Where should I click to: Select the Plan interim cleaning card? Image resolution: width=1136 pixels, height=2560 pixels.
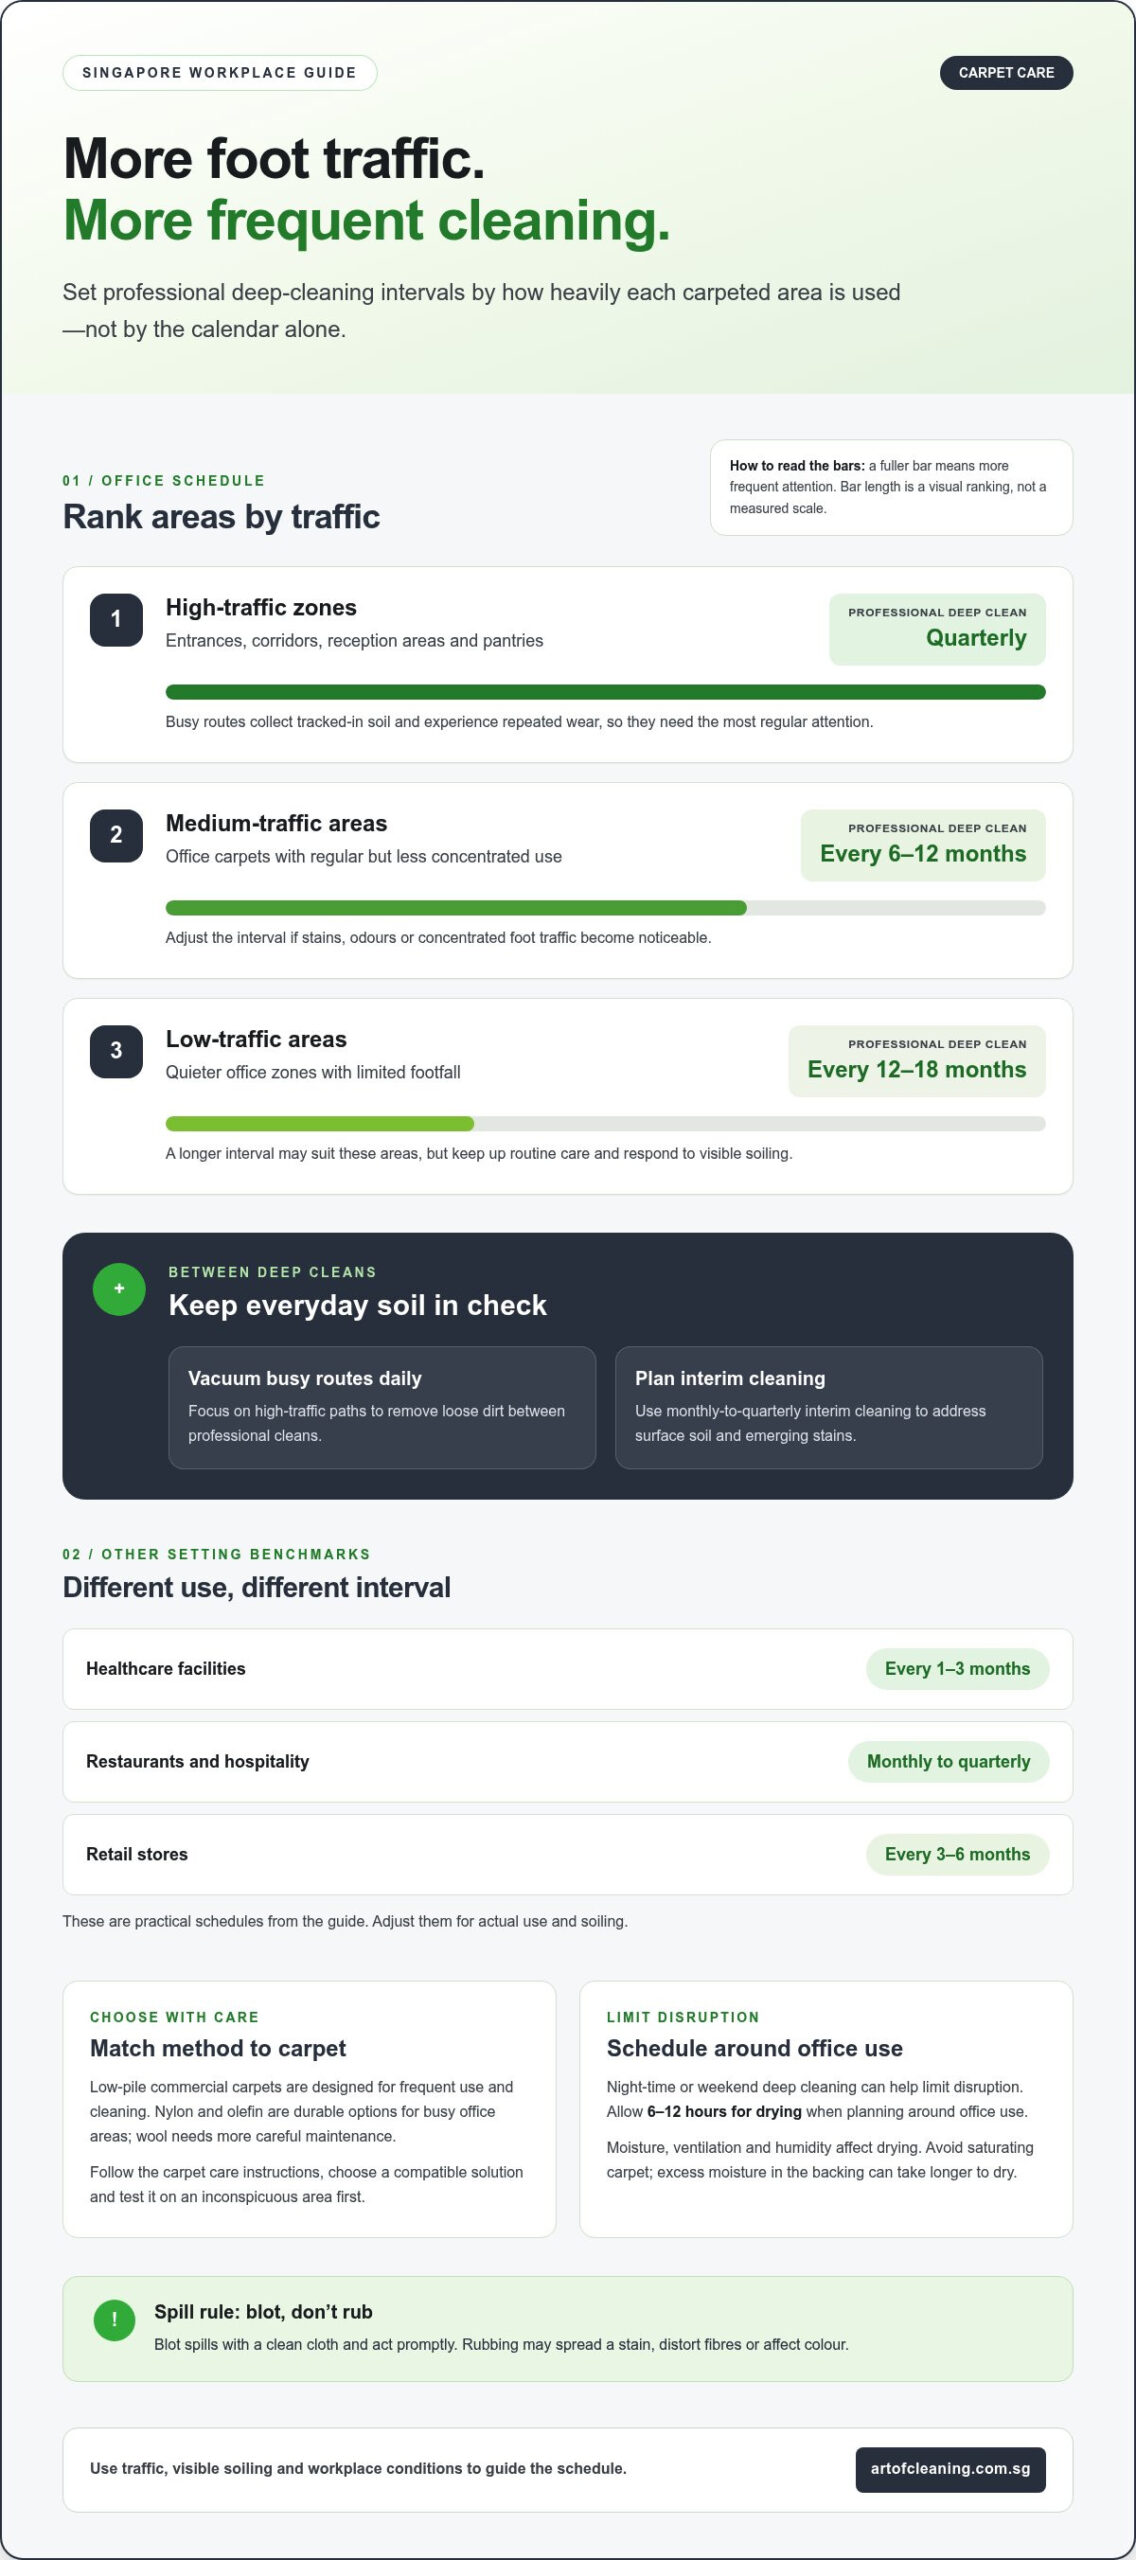[x=829, y=1407]
